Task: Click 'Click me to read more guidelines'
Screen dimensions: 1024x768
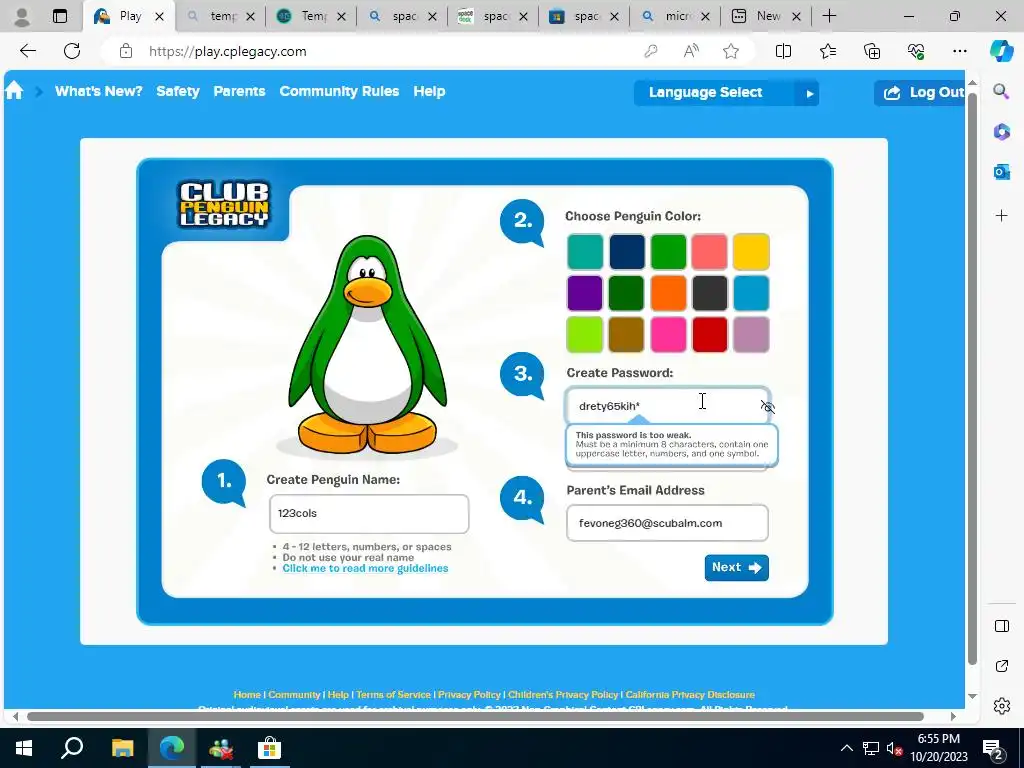Action: [x=365, y=568]
